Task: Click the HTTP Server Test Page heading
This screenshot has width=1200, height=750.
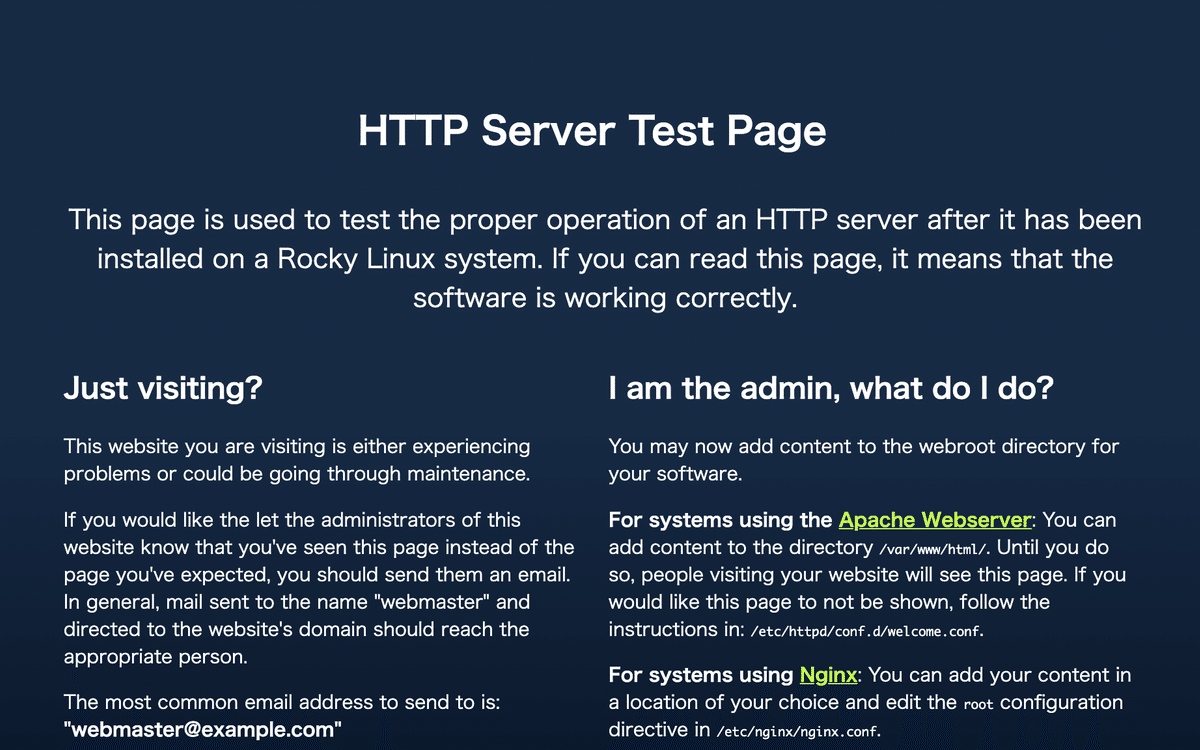Action: pyautogui.click(x=592, y=132)
